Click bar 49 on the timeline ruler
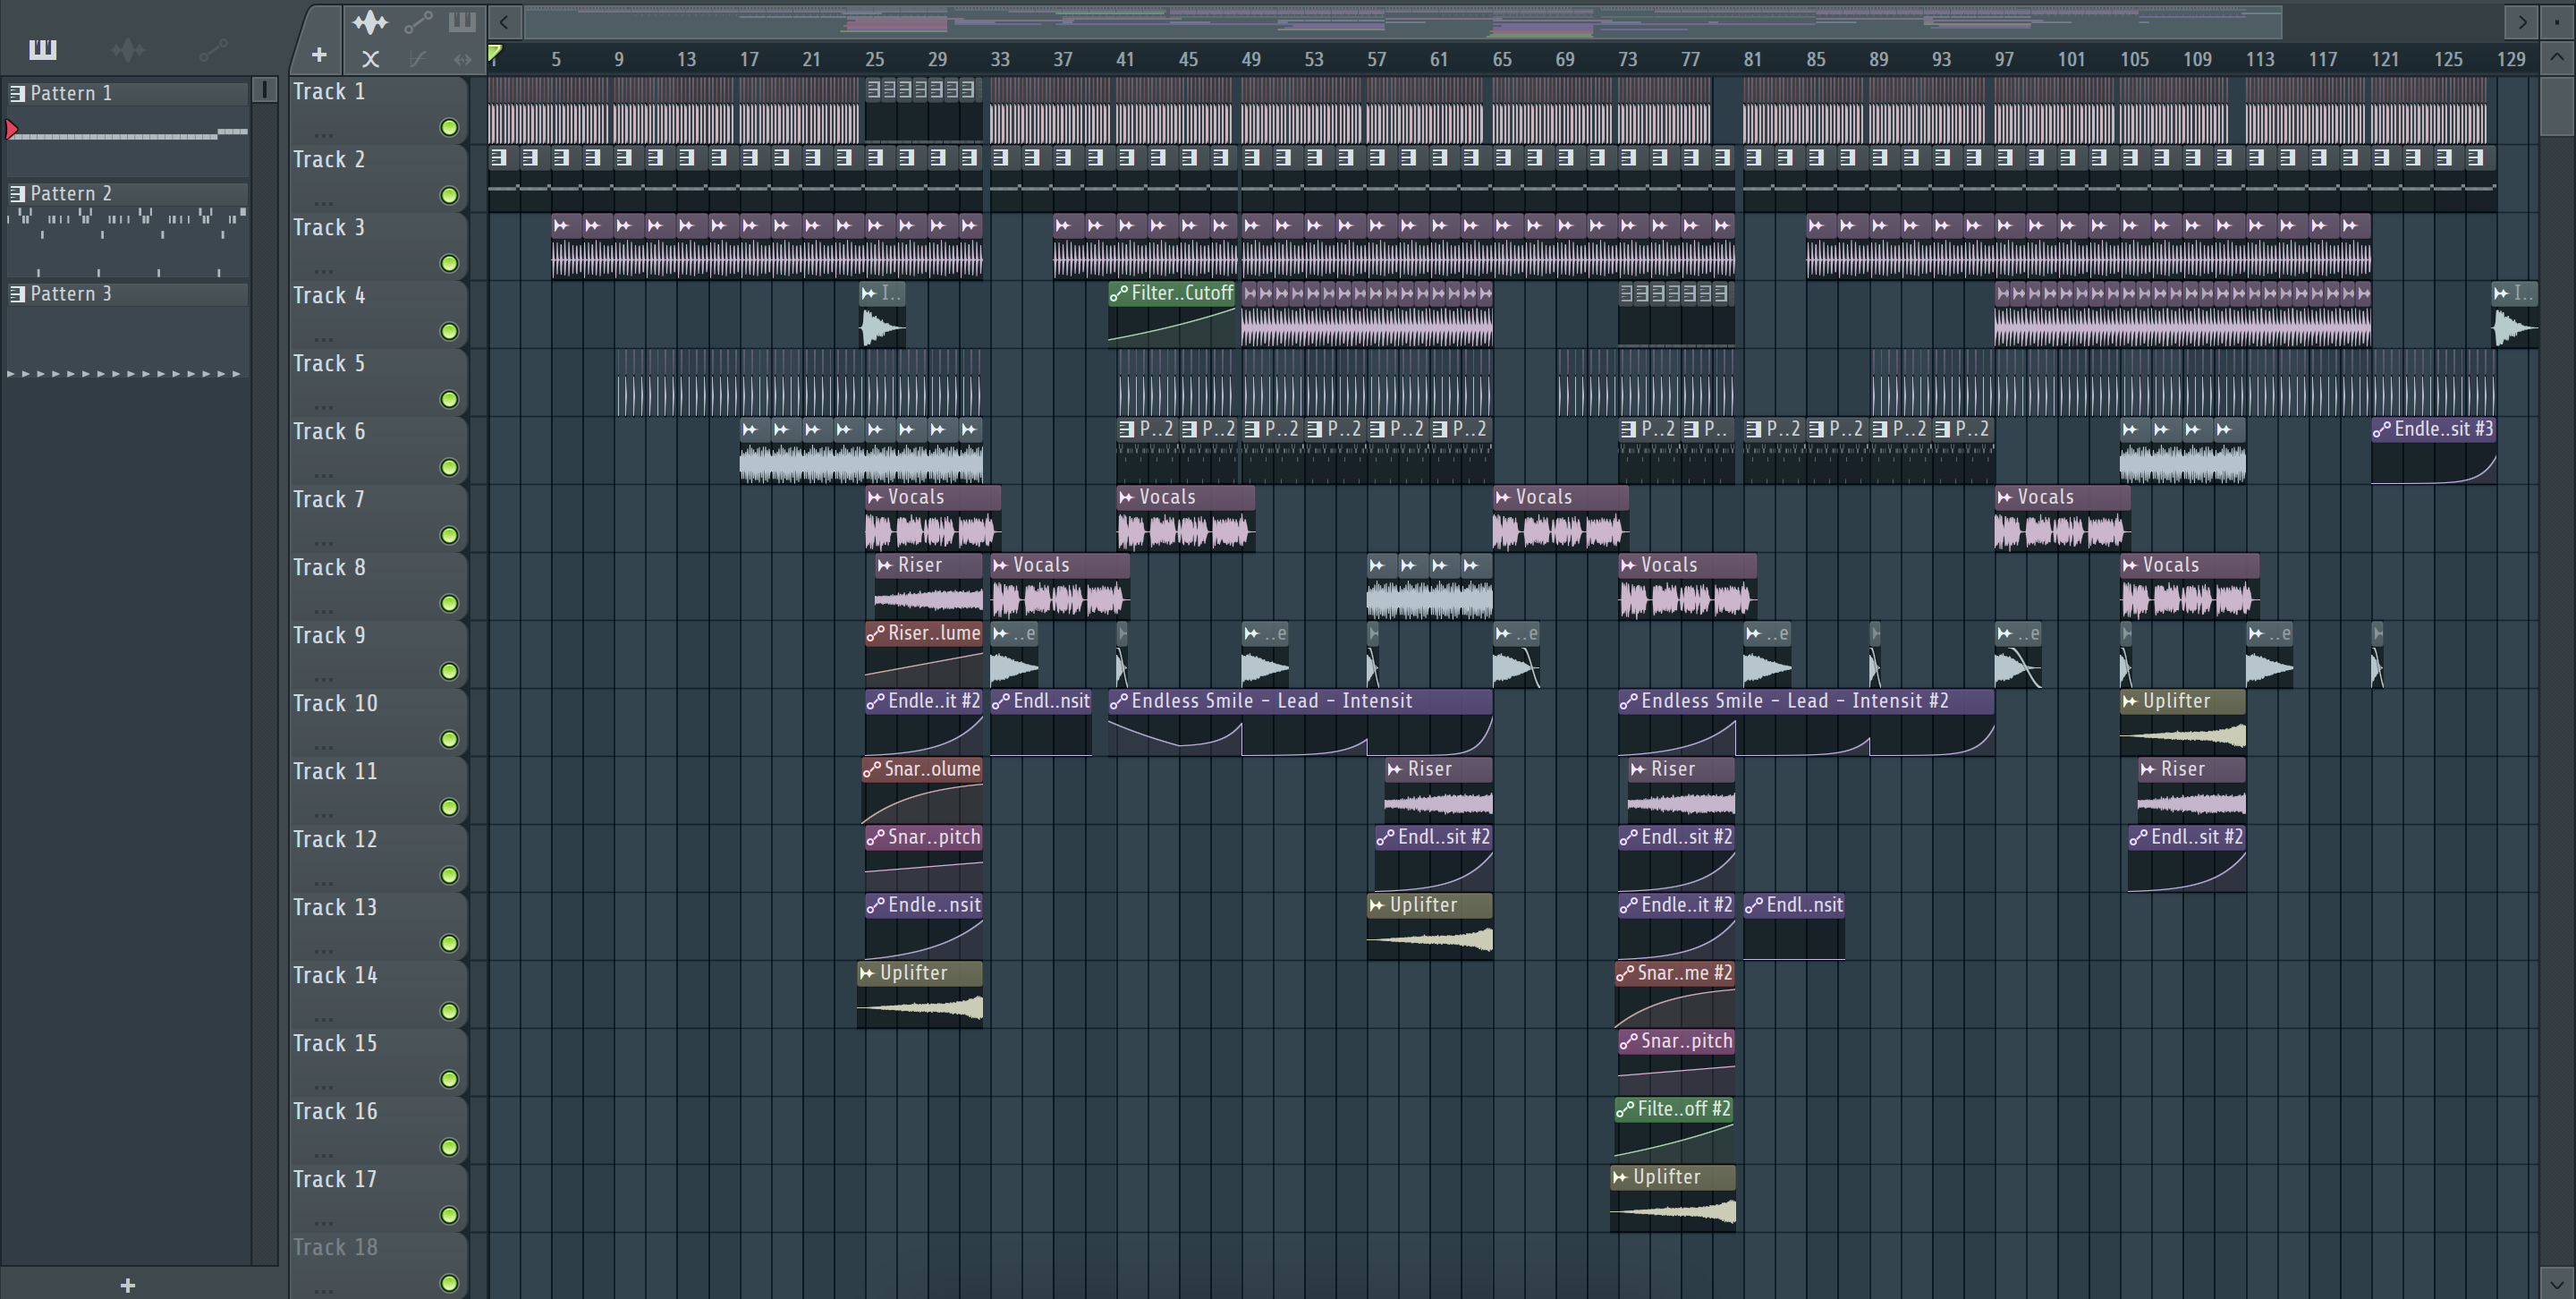Viewport: 2576px width, 1299px height. click(1251, 59)
